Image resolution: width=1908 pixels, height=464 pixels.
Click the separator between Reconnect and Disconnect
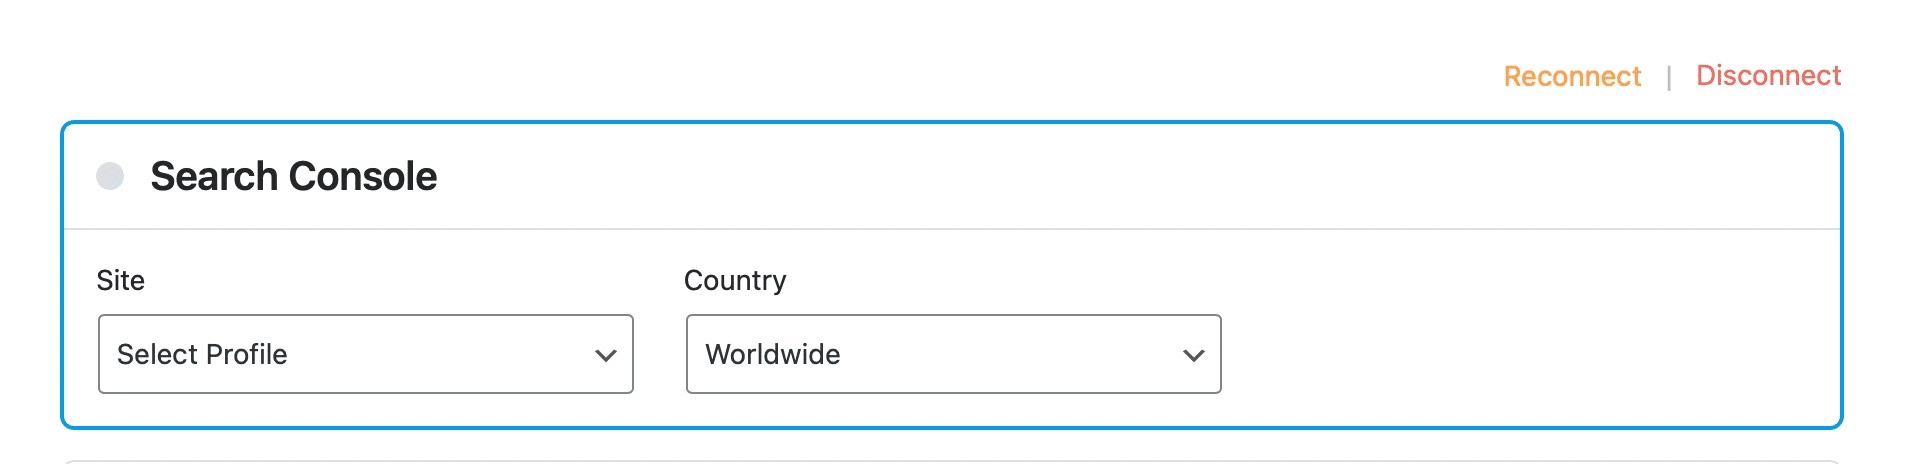tap(1669, 78)
